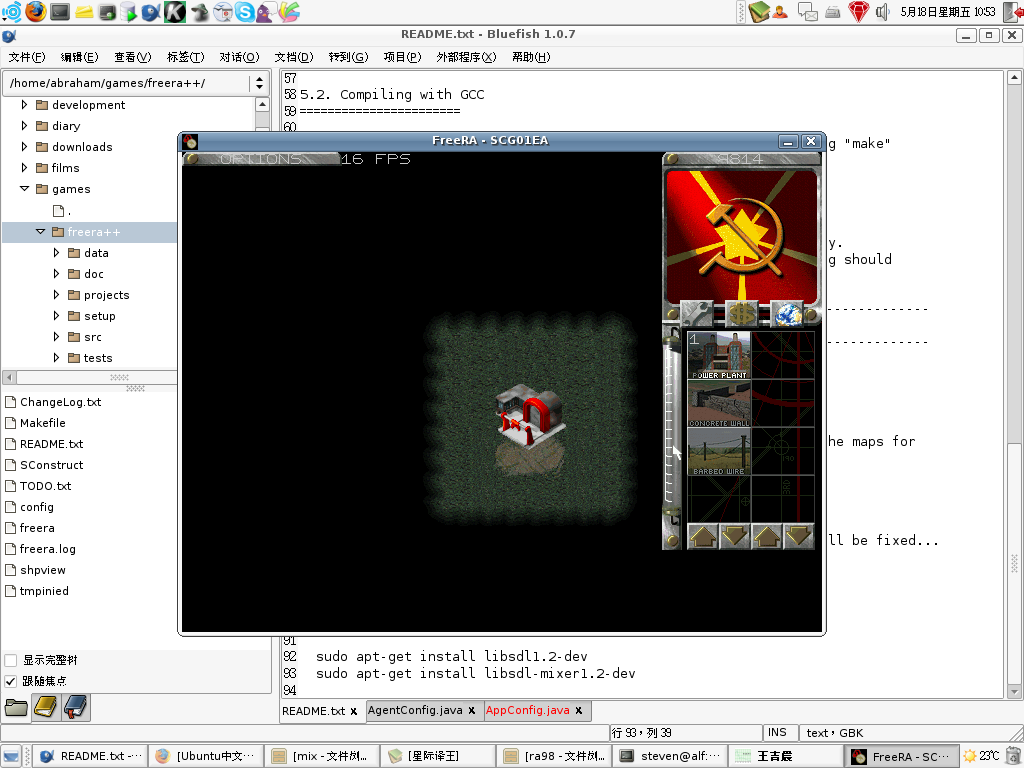Uncheck the 跟随焦点 checkbox

tap(10, 681)
